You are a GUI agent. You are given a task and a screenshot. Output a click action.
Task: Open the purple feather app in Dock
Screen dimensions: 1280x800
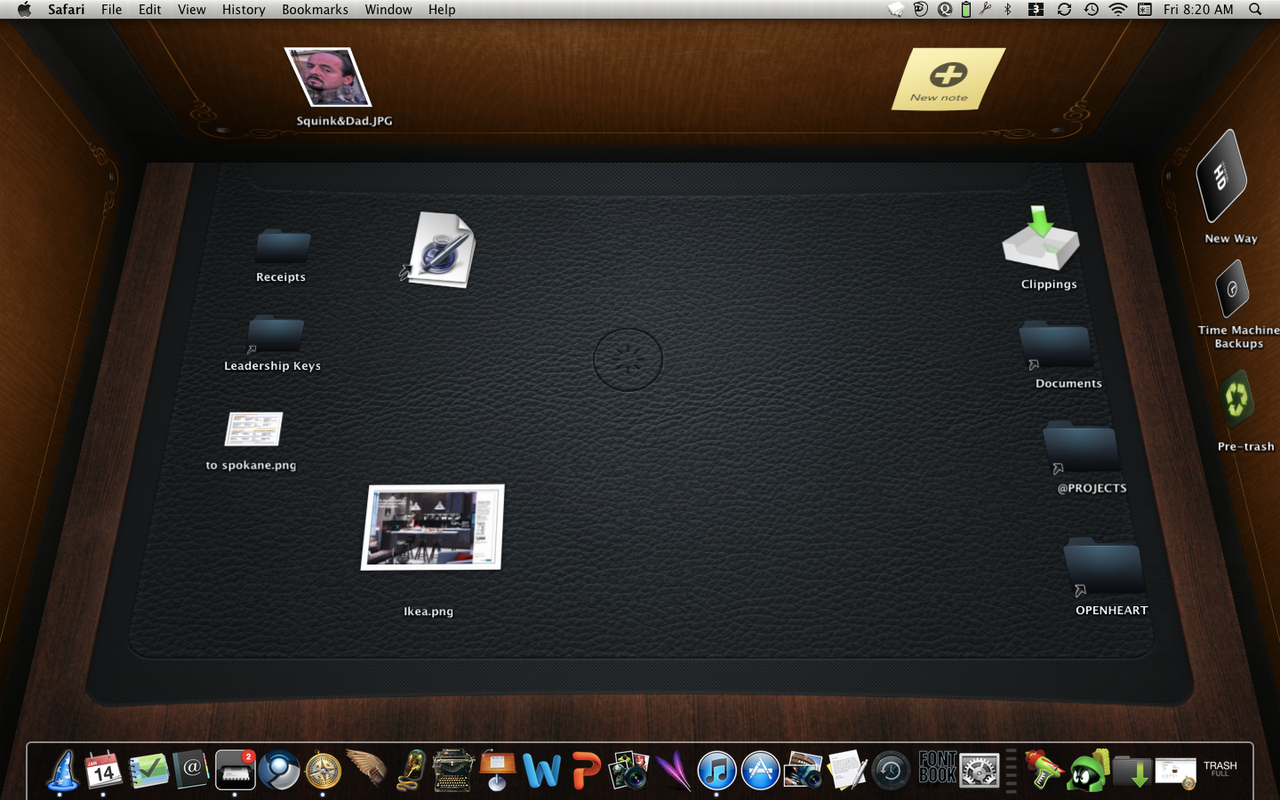point(673,771)
